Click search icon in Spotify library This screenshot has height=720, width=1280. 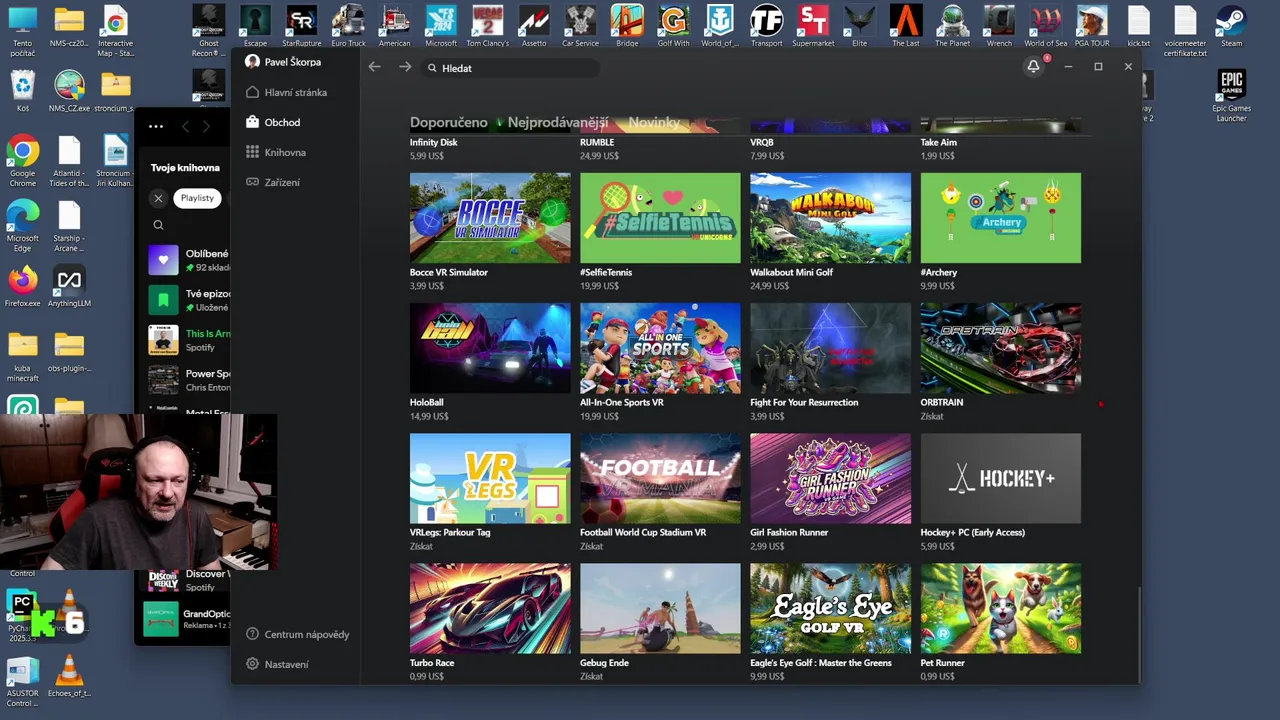pos(158,225)
